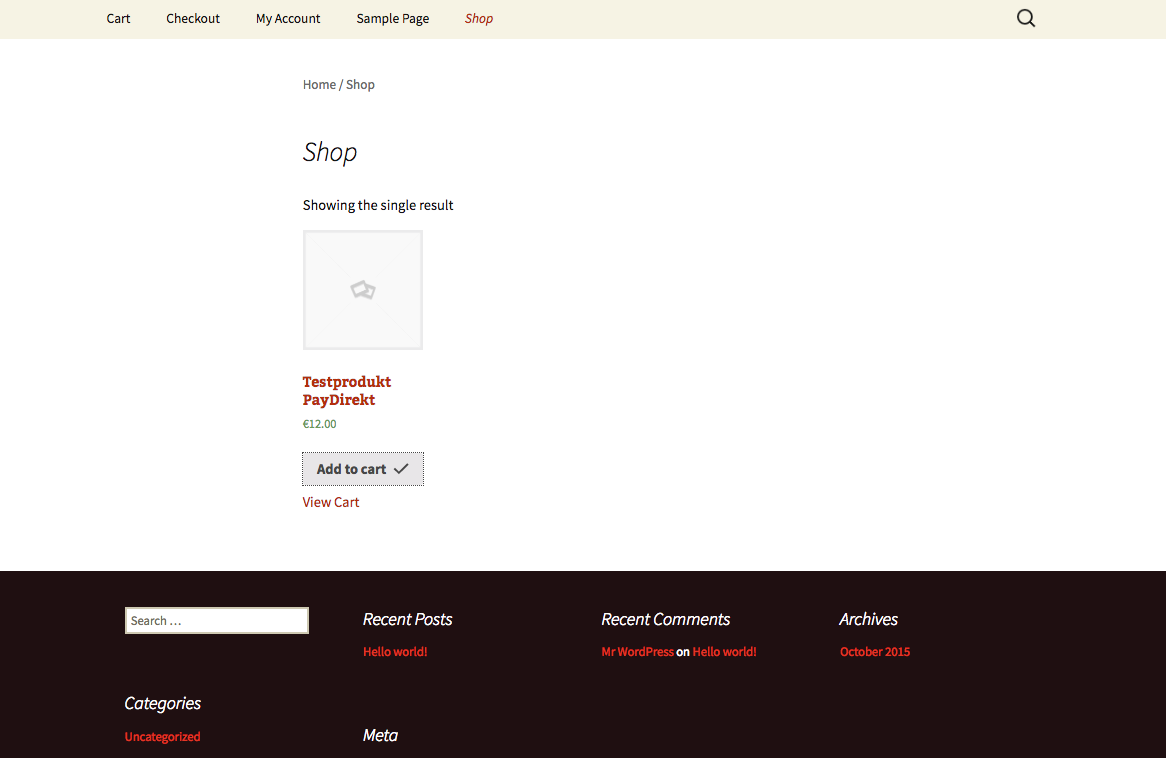Focus the footer Search input field
The height and width of the screenshot is (758, 1166).
[x=216, y=621]
